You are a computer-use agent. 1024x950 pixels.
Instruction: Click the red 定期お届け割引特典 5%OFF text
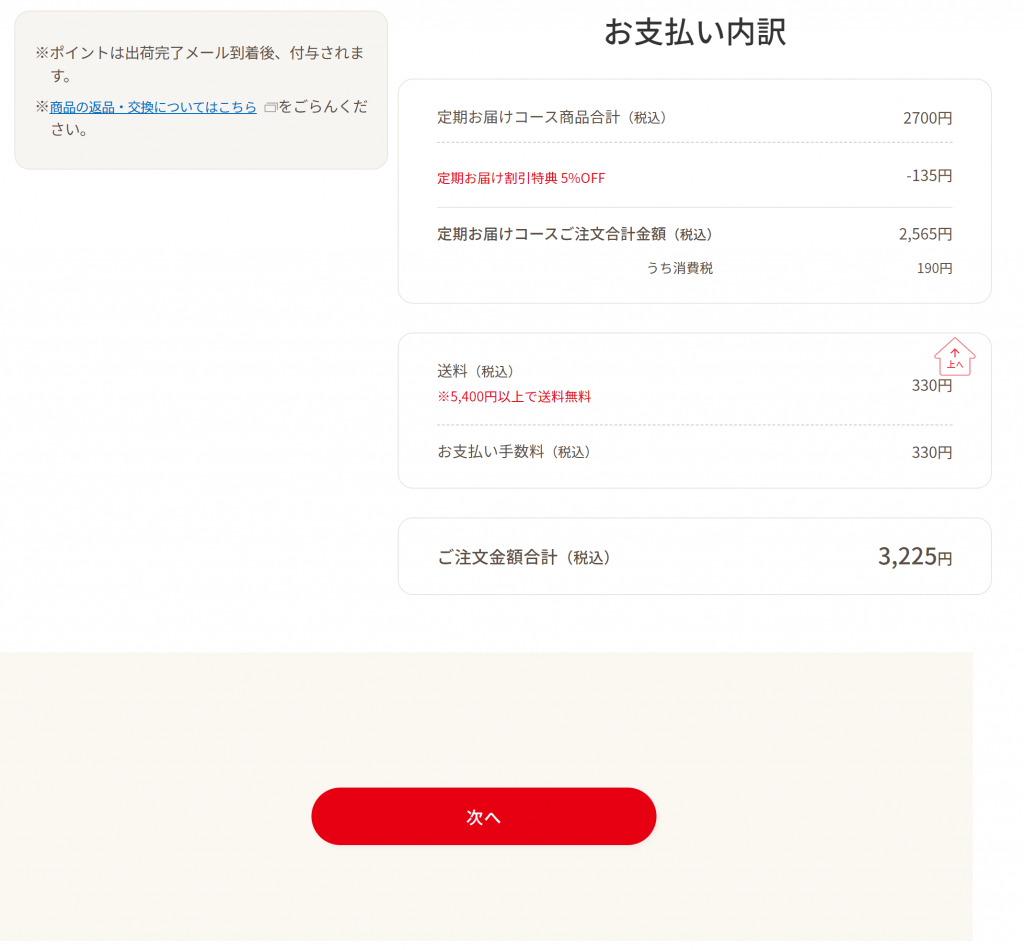click(x=521, y=178)
